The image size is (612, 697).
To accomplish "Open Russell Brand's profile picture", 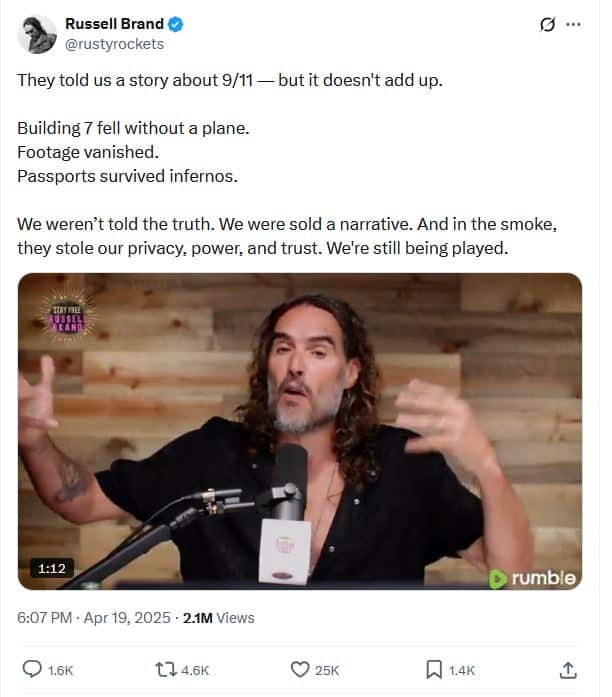I will tap(36, 34).
